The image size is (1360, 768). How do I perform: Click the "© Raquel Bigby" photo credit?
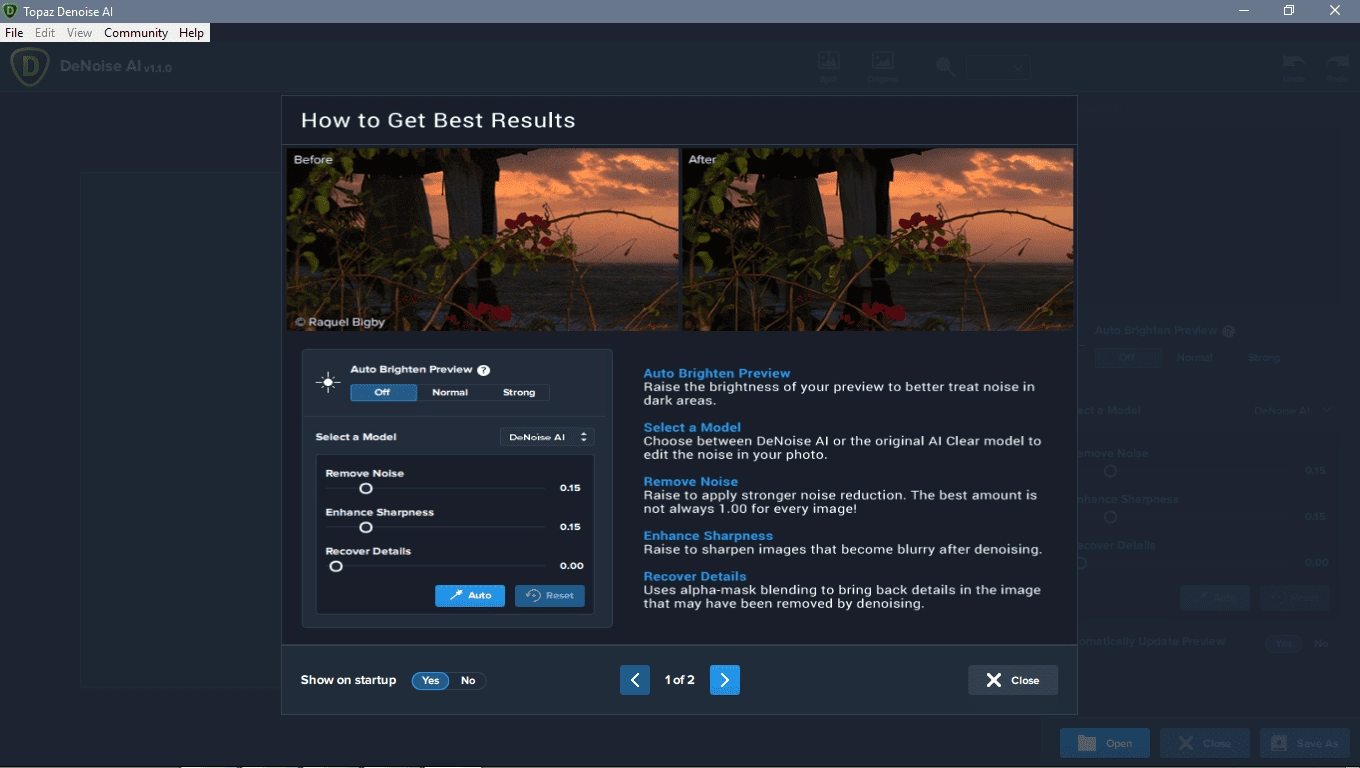point(340,322)
